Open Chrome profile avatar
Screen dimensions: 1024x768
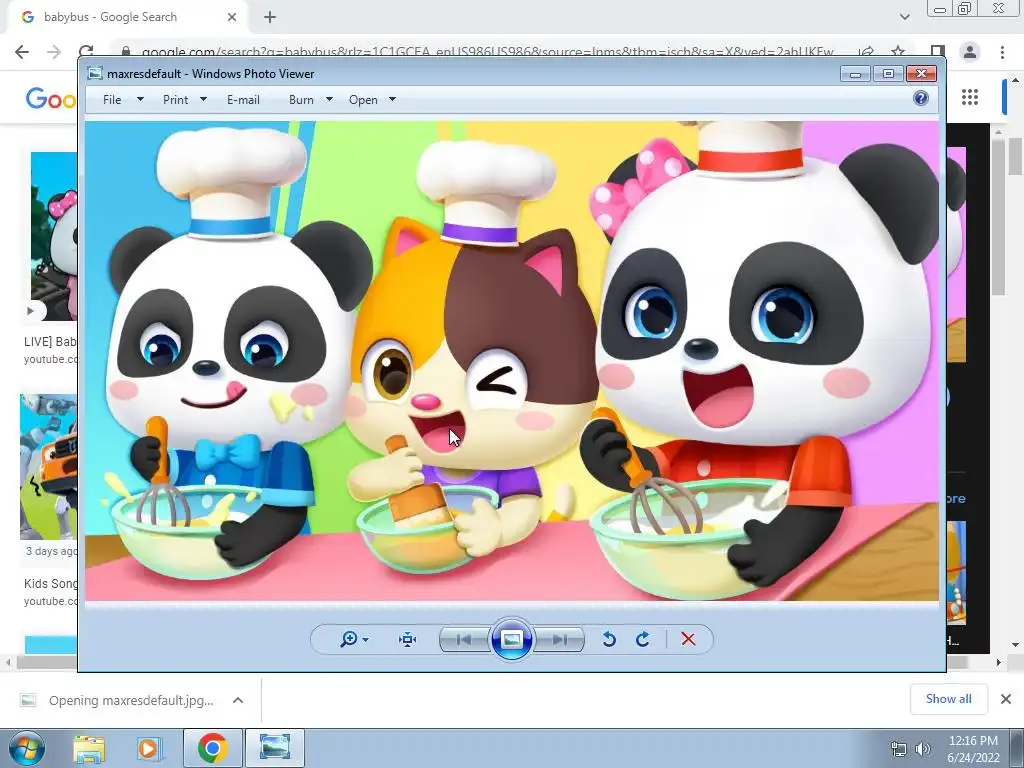point(970,52)
